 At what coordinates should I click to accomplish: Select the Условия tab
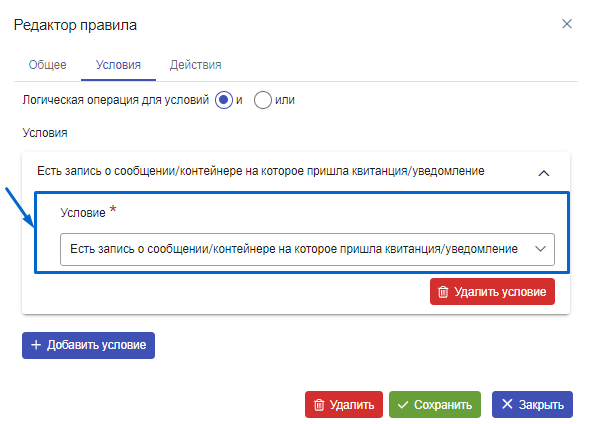[118, 65]
